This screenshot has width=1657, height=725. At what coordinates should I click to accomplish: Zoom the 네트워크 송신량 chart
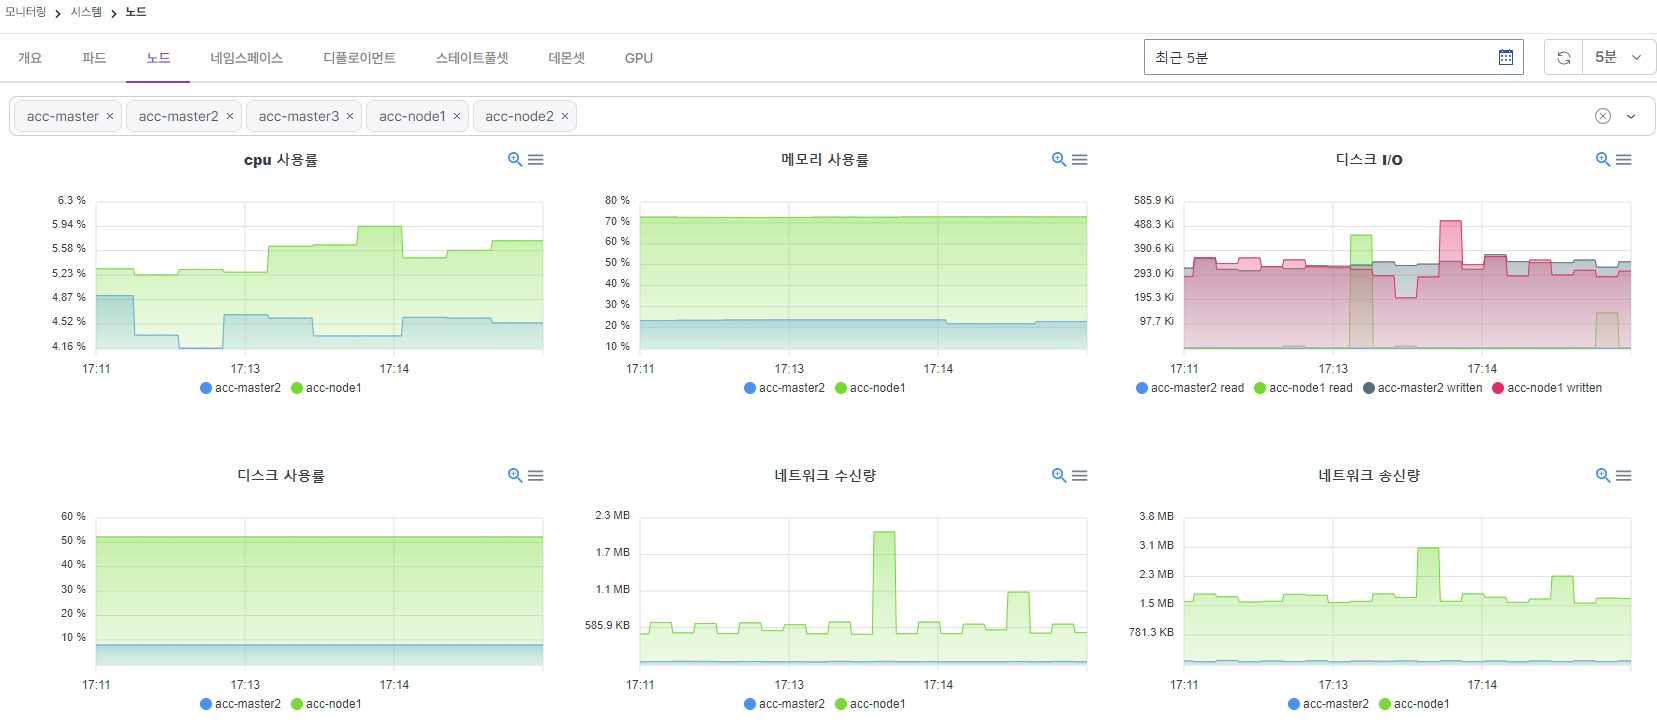click(1603, 475)
